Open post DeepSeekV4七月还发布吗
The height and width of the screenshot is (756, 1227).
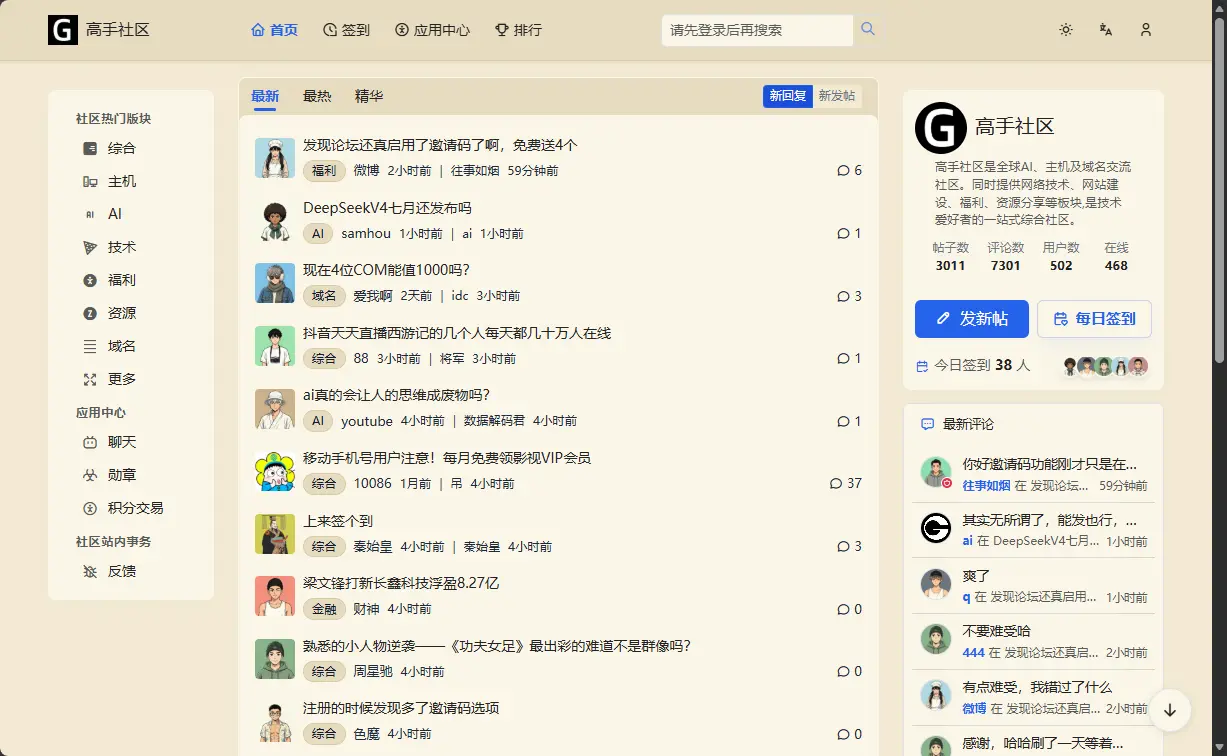pyautogui.click(x=387, y=208)
